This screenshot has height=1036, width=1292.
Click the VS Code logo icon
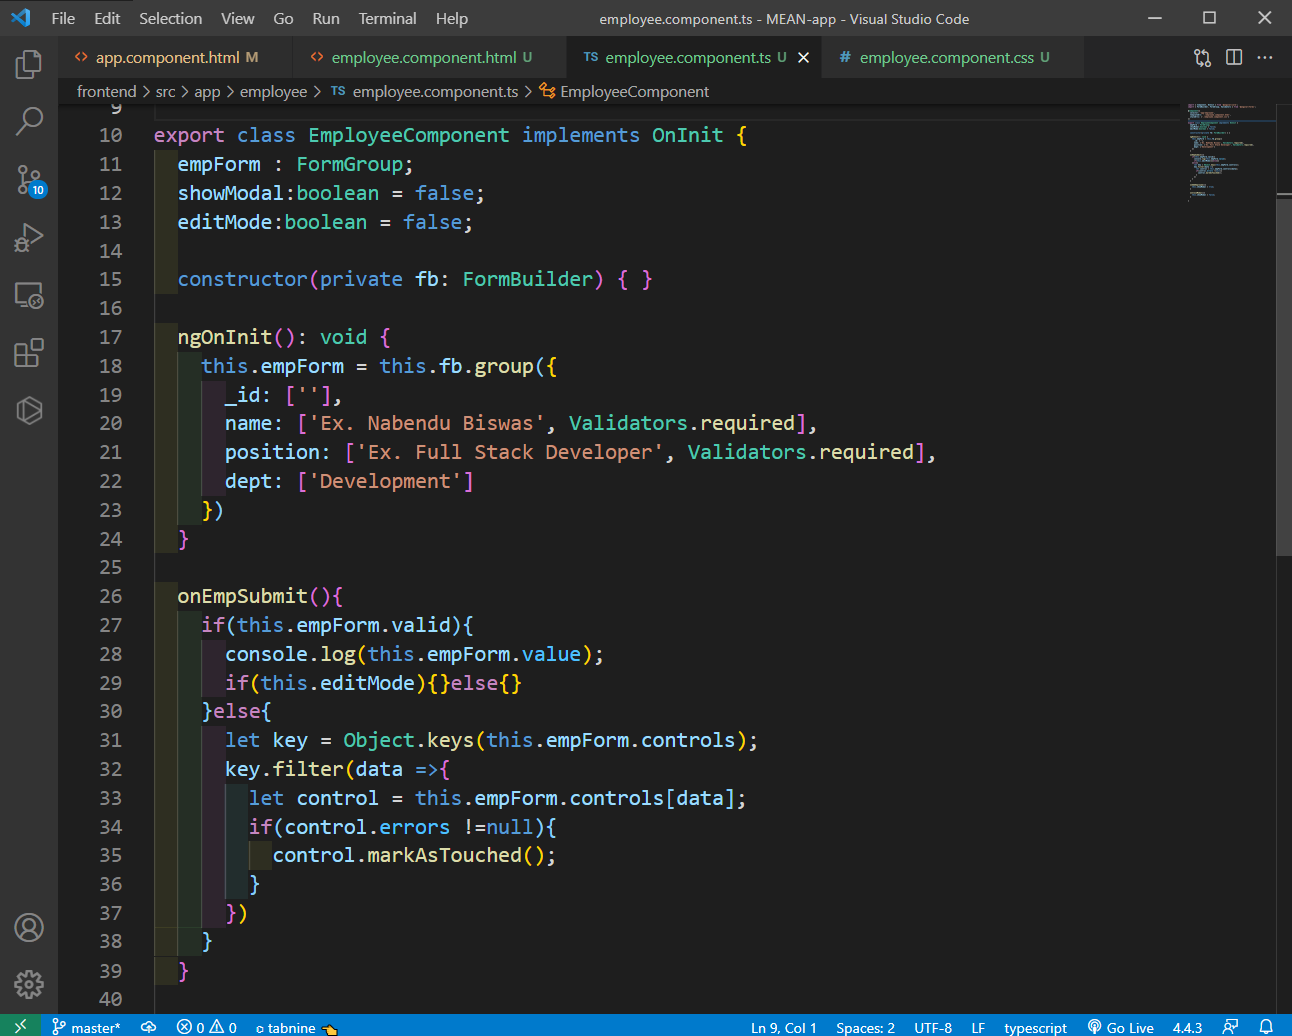(x=20, y=18)
